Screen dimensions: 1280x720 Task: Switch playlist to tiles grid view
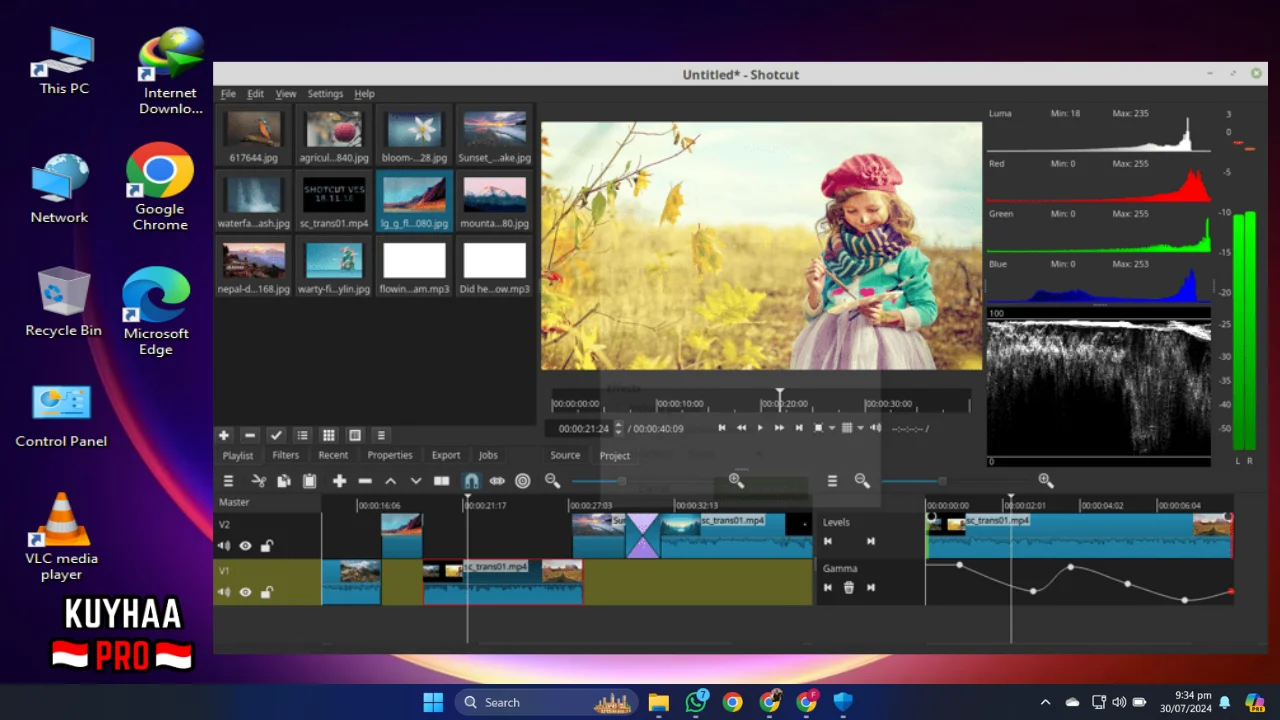(x=328, y=435)
